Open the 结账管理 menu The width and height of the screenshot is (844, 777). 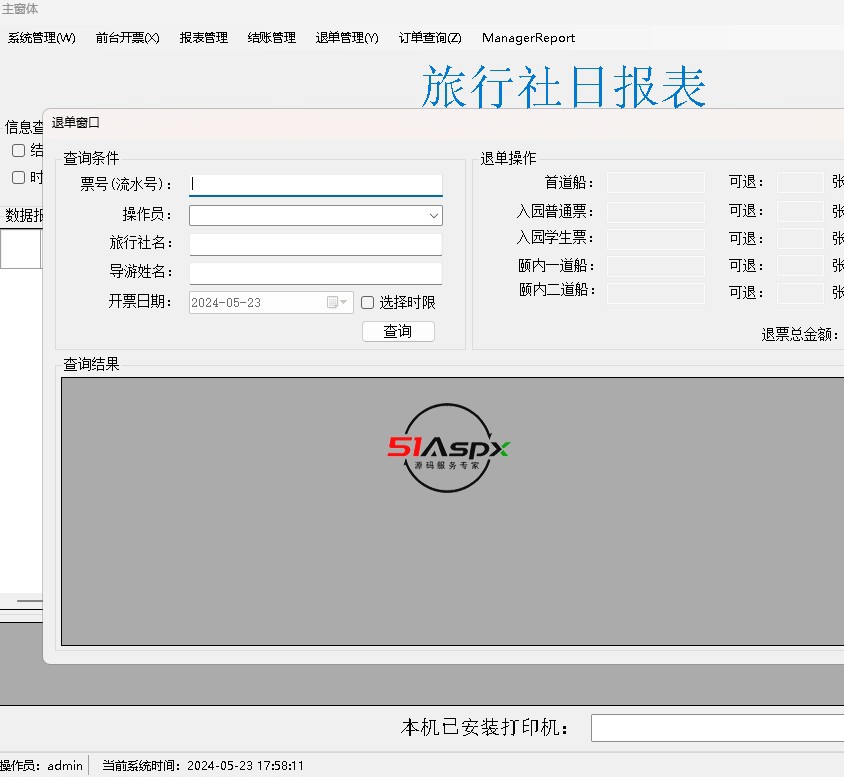[272, 38]
